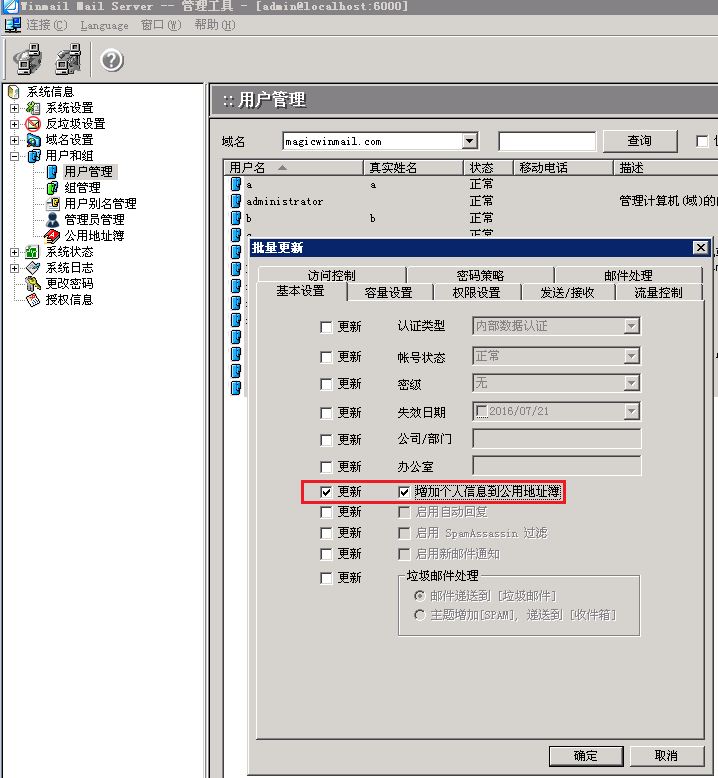Open the help question mark icon
Viewport: 718px width, 778px height.
click(x=112, y=61)
